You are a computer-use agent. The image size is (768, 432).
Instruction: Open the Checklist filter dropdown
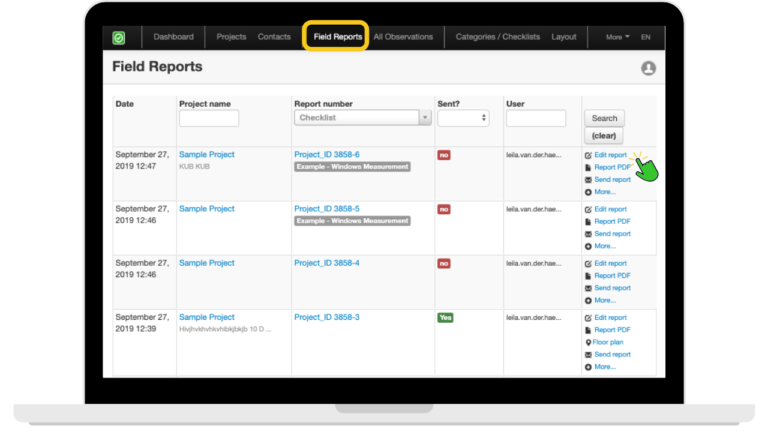(363, 118)
